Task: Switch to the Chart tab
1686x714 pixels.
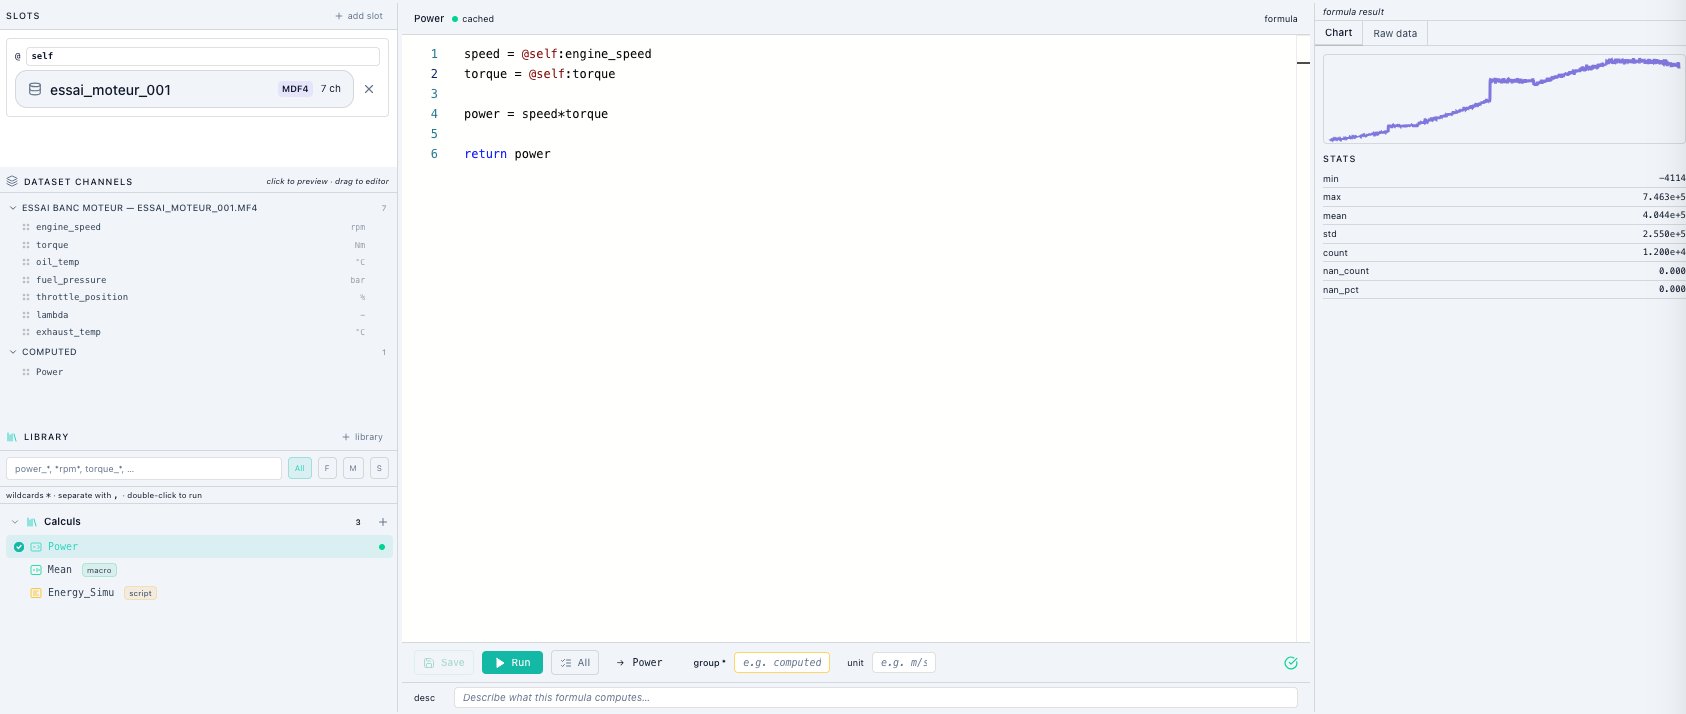Action: tap(1338, 33)
